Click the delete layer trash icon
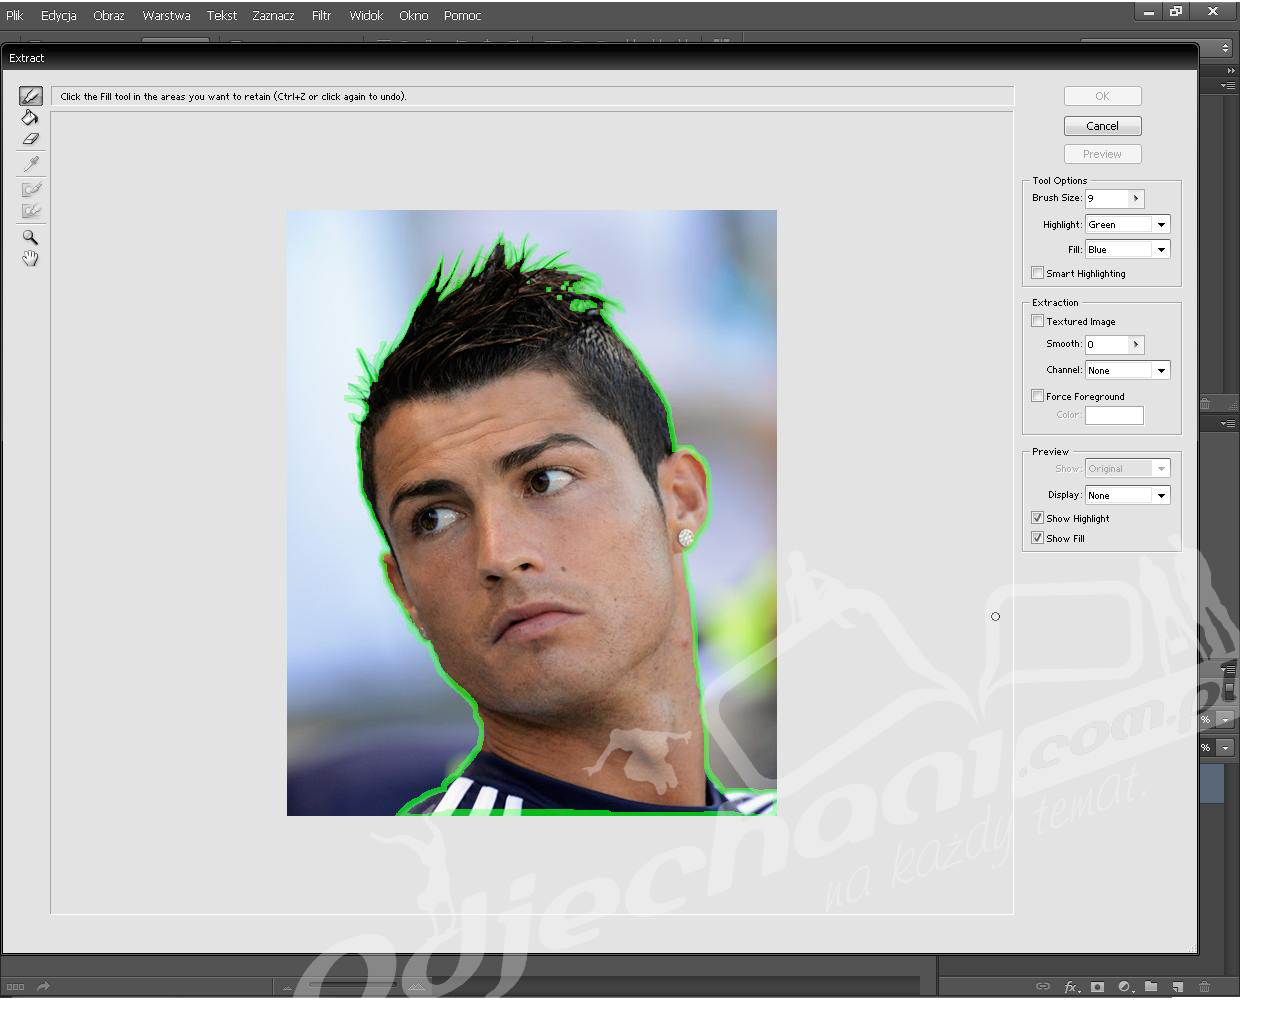The width and height of the screenshot is (1280, 1024). coord(1204,987)
